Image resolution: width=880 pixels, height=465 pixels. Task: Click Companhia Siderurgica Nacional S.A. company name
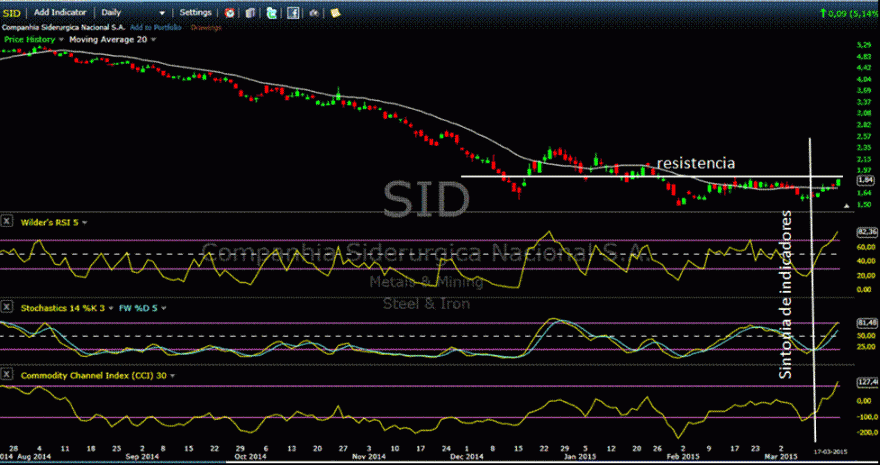[64, 27]
